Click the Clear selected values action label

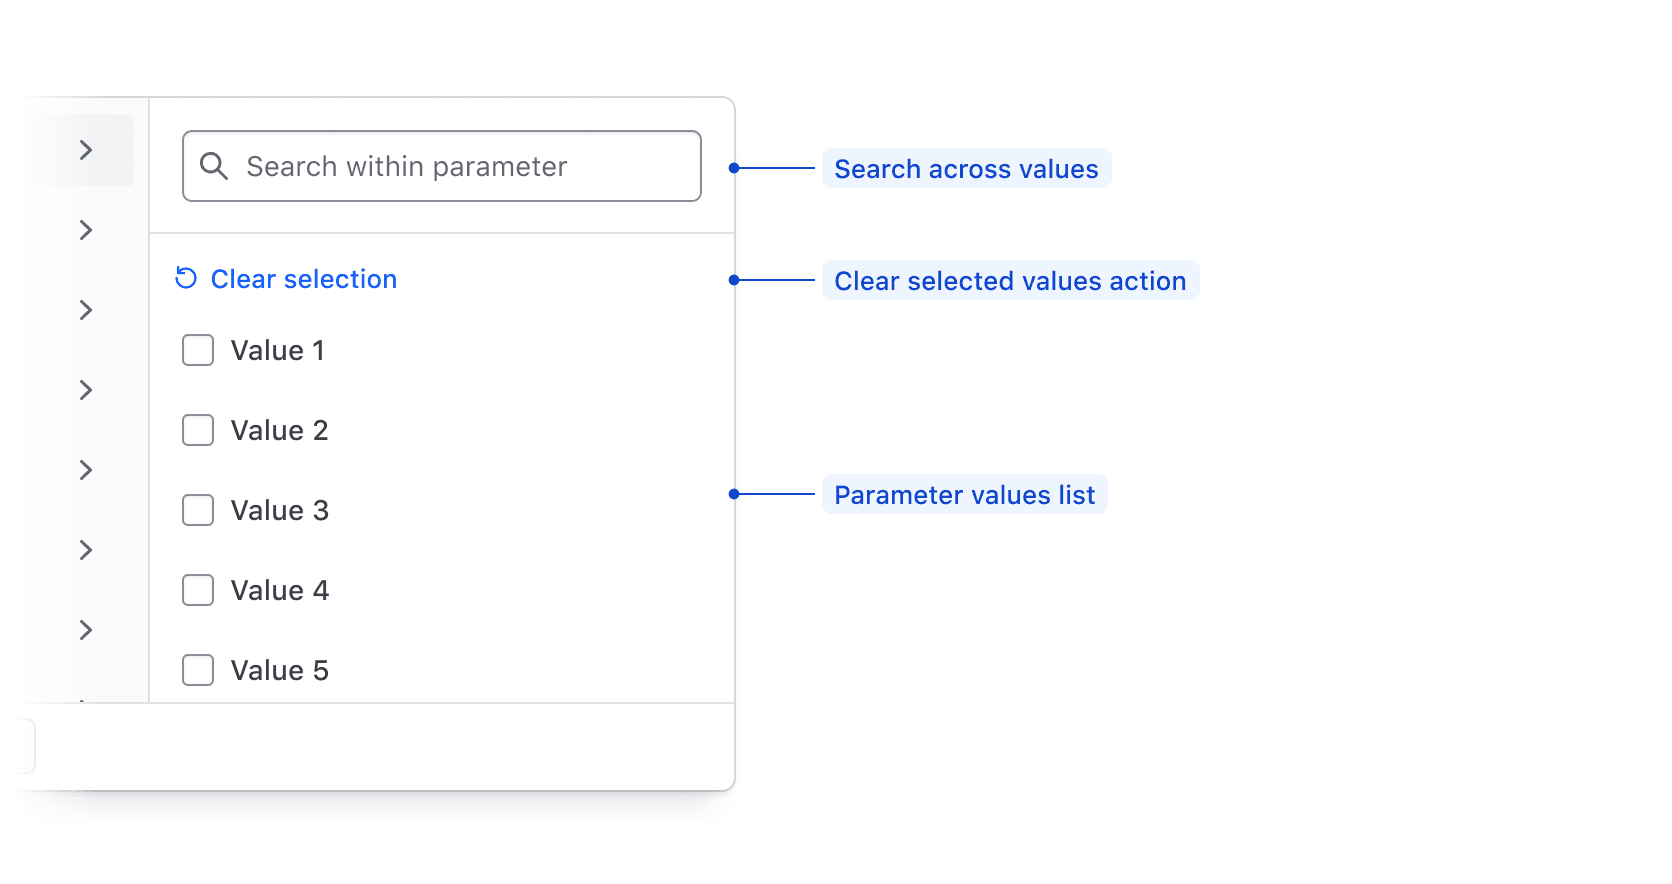point(1010,281)
